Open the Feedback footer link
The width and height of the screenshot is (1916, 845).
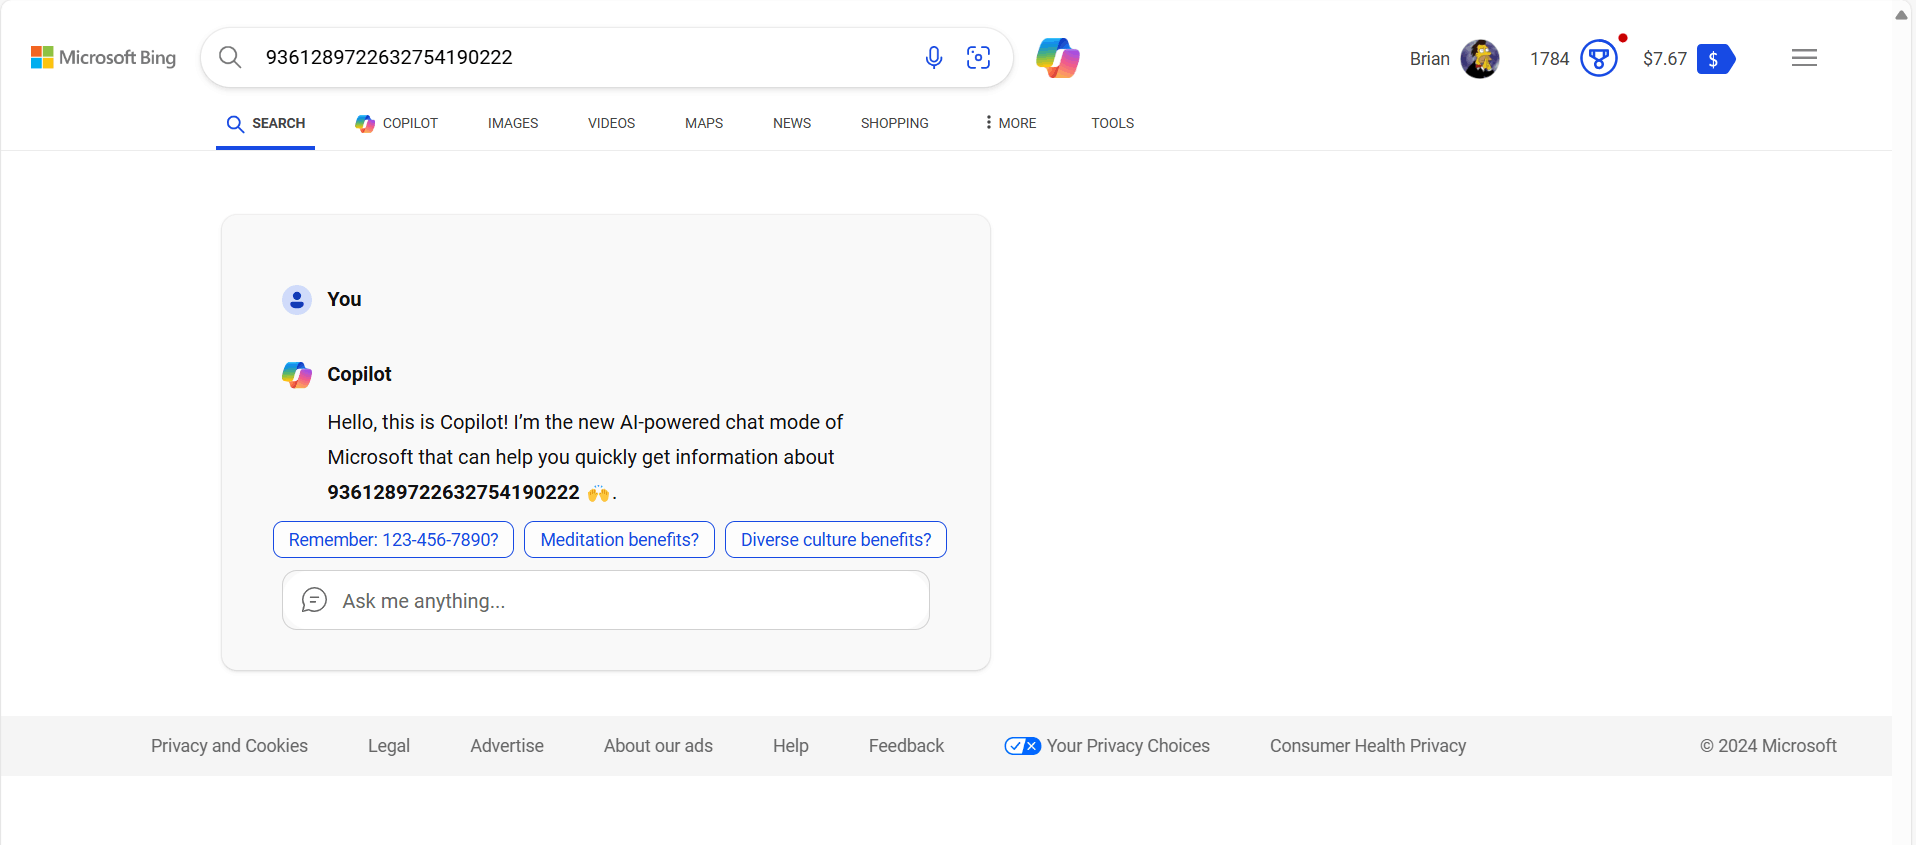(906, 746)
